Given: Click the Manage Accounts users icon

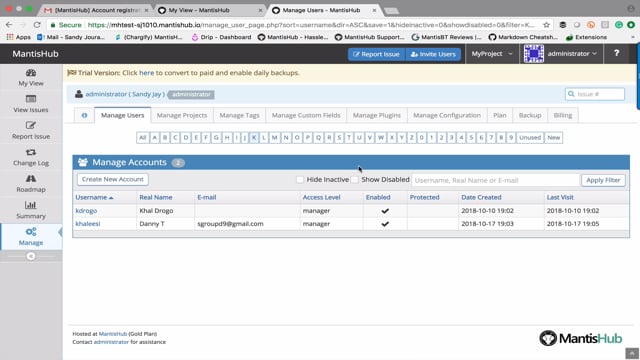Looking at the screenshot, I should pos(83,162).
